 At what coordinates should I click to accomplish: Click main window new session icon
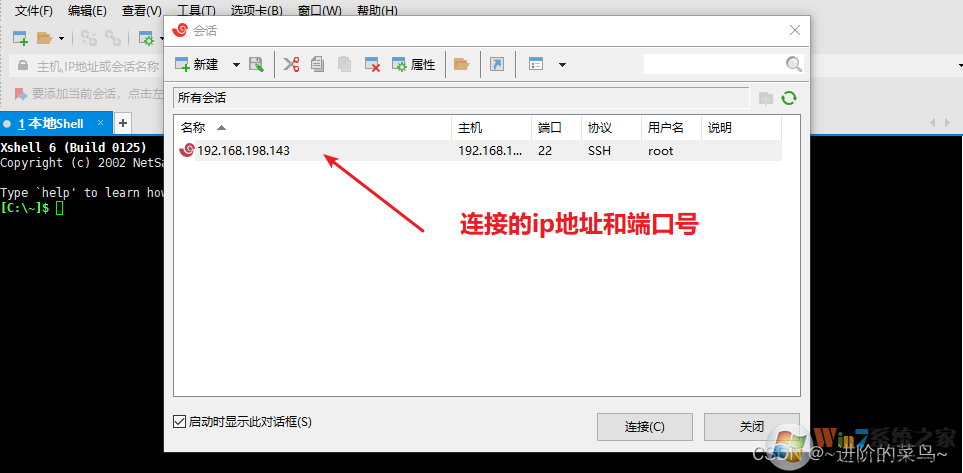click(21, 38)
